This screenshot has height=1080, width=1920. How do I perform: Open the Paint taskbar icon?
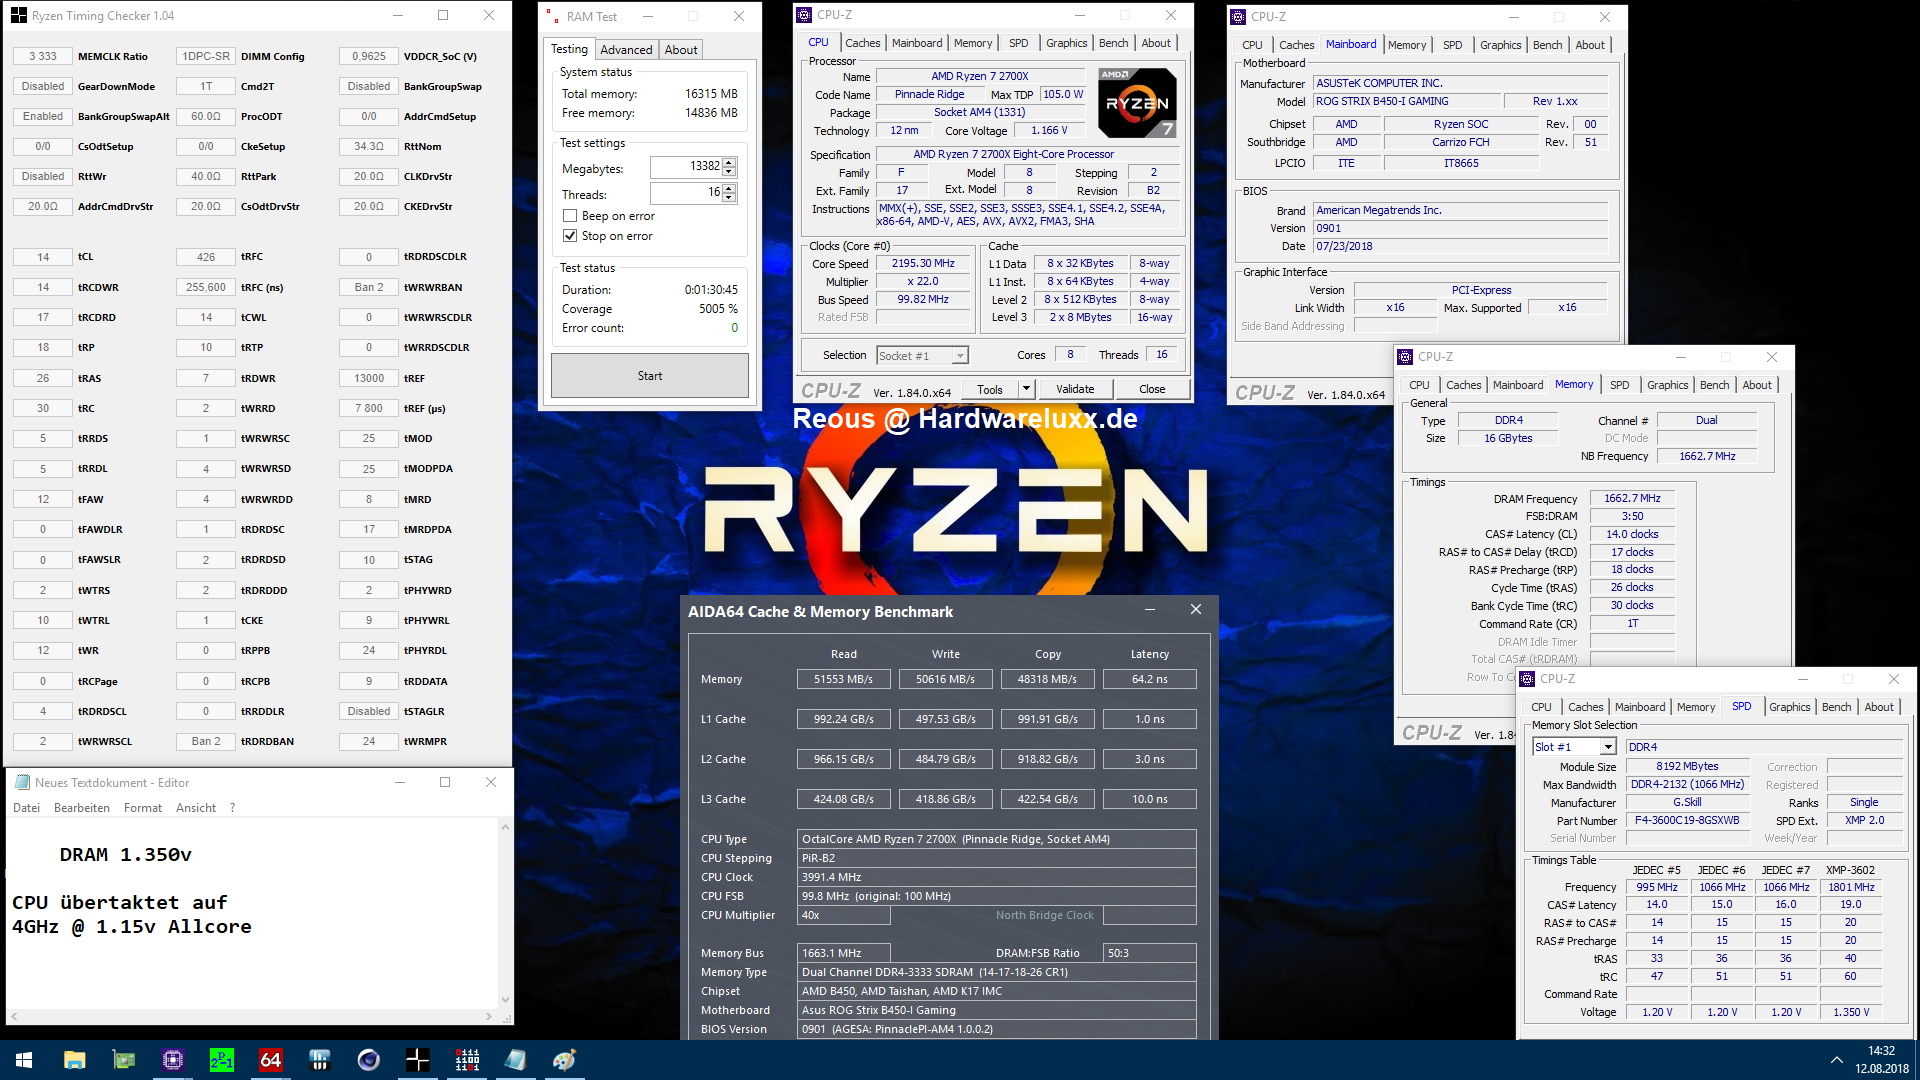(x=564, y=1060)
